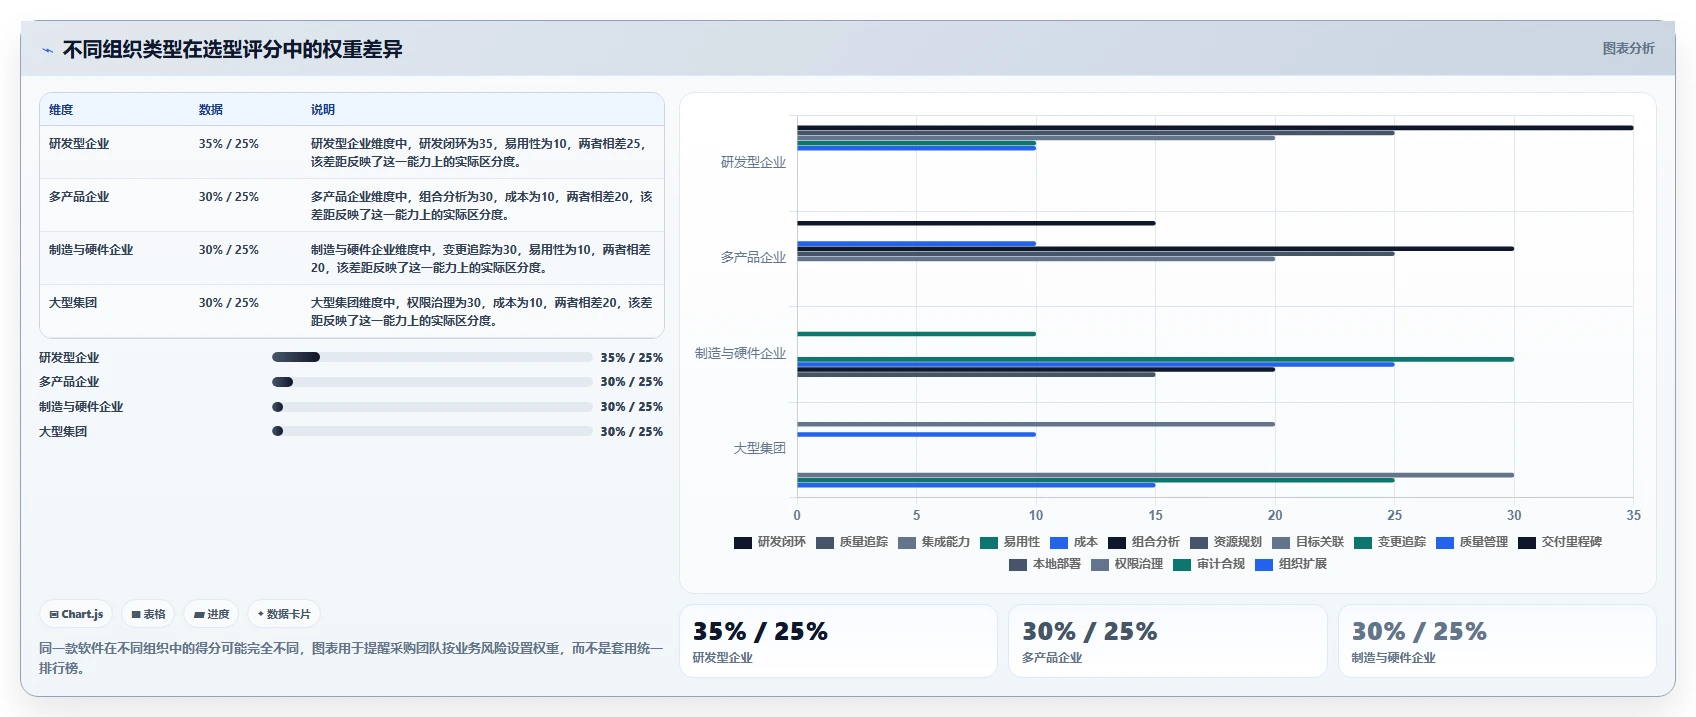Click the footnote text starting 同一款软件

pyautogui.click(x=351, y=658)
